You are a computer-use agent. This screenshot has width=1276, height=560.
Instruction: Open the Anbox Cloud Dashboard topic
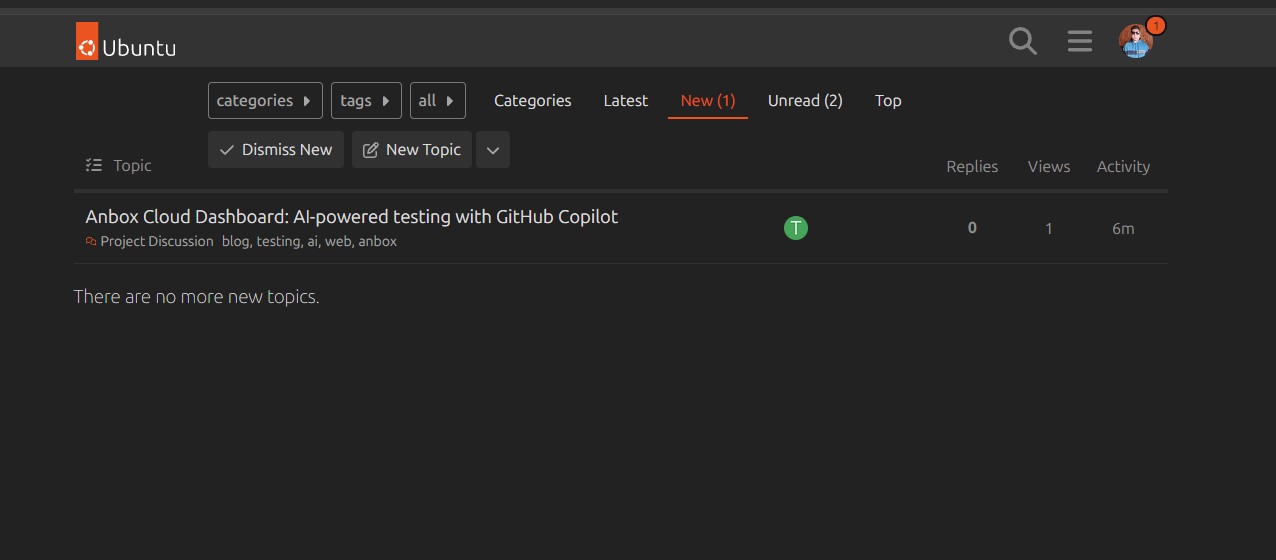tap(351, 217)
